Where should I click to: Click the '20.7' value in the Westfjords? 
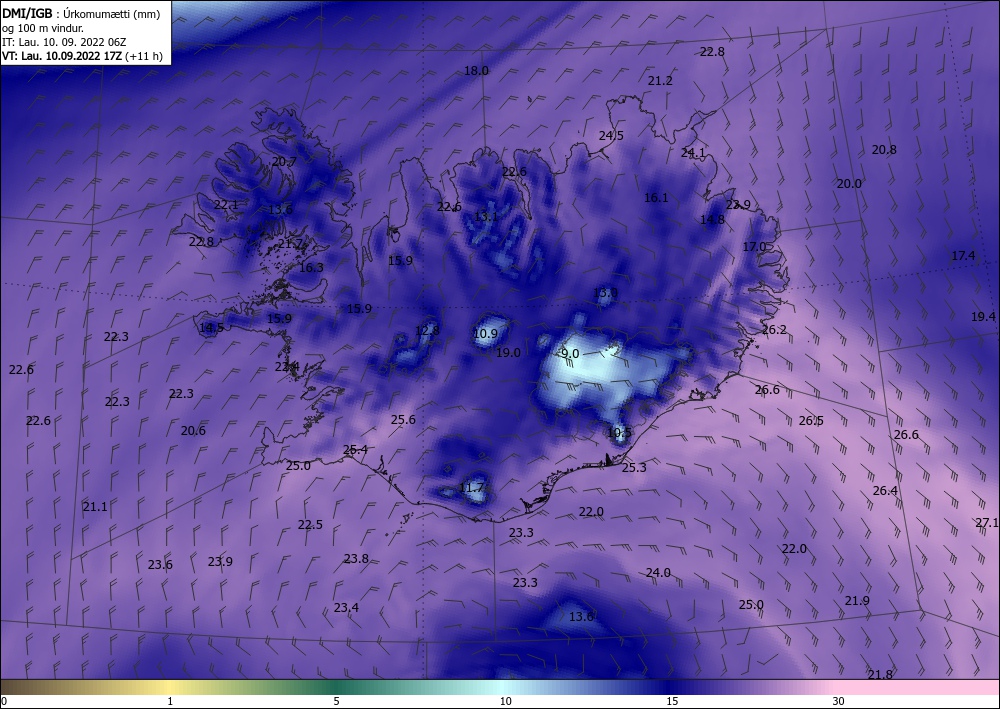click(x=284, y=162)
